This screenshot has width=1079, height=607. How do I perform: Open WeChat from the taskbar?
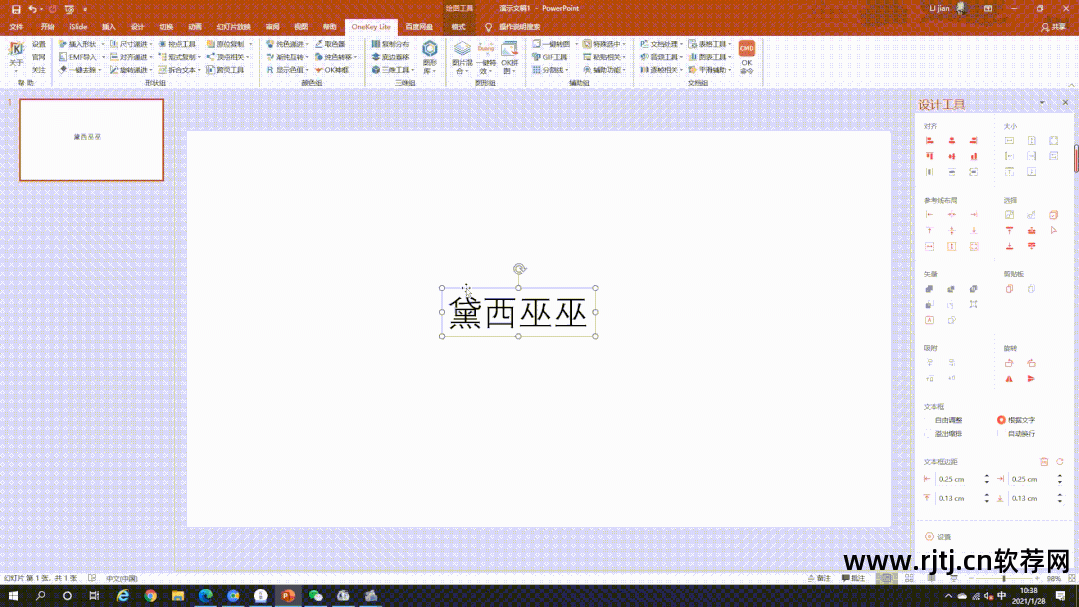(x=315, y=596)
